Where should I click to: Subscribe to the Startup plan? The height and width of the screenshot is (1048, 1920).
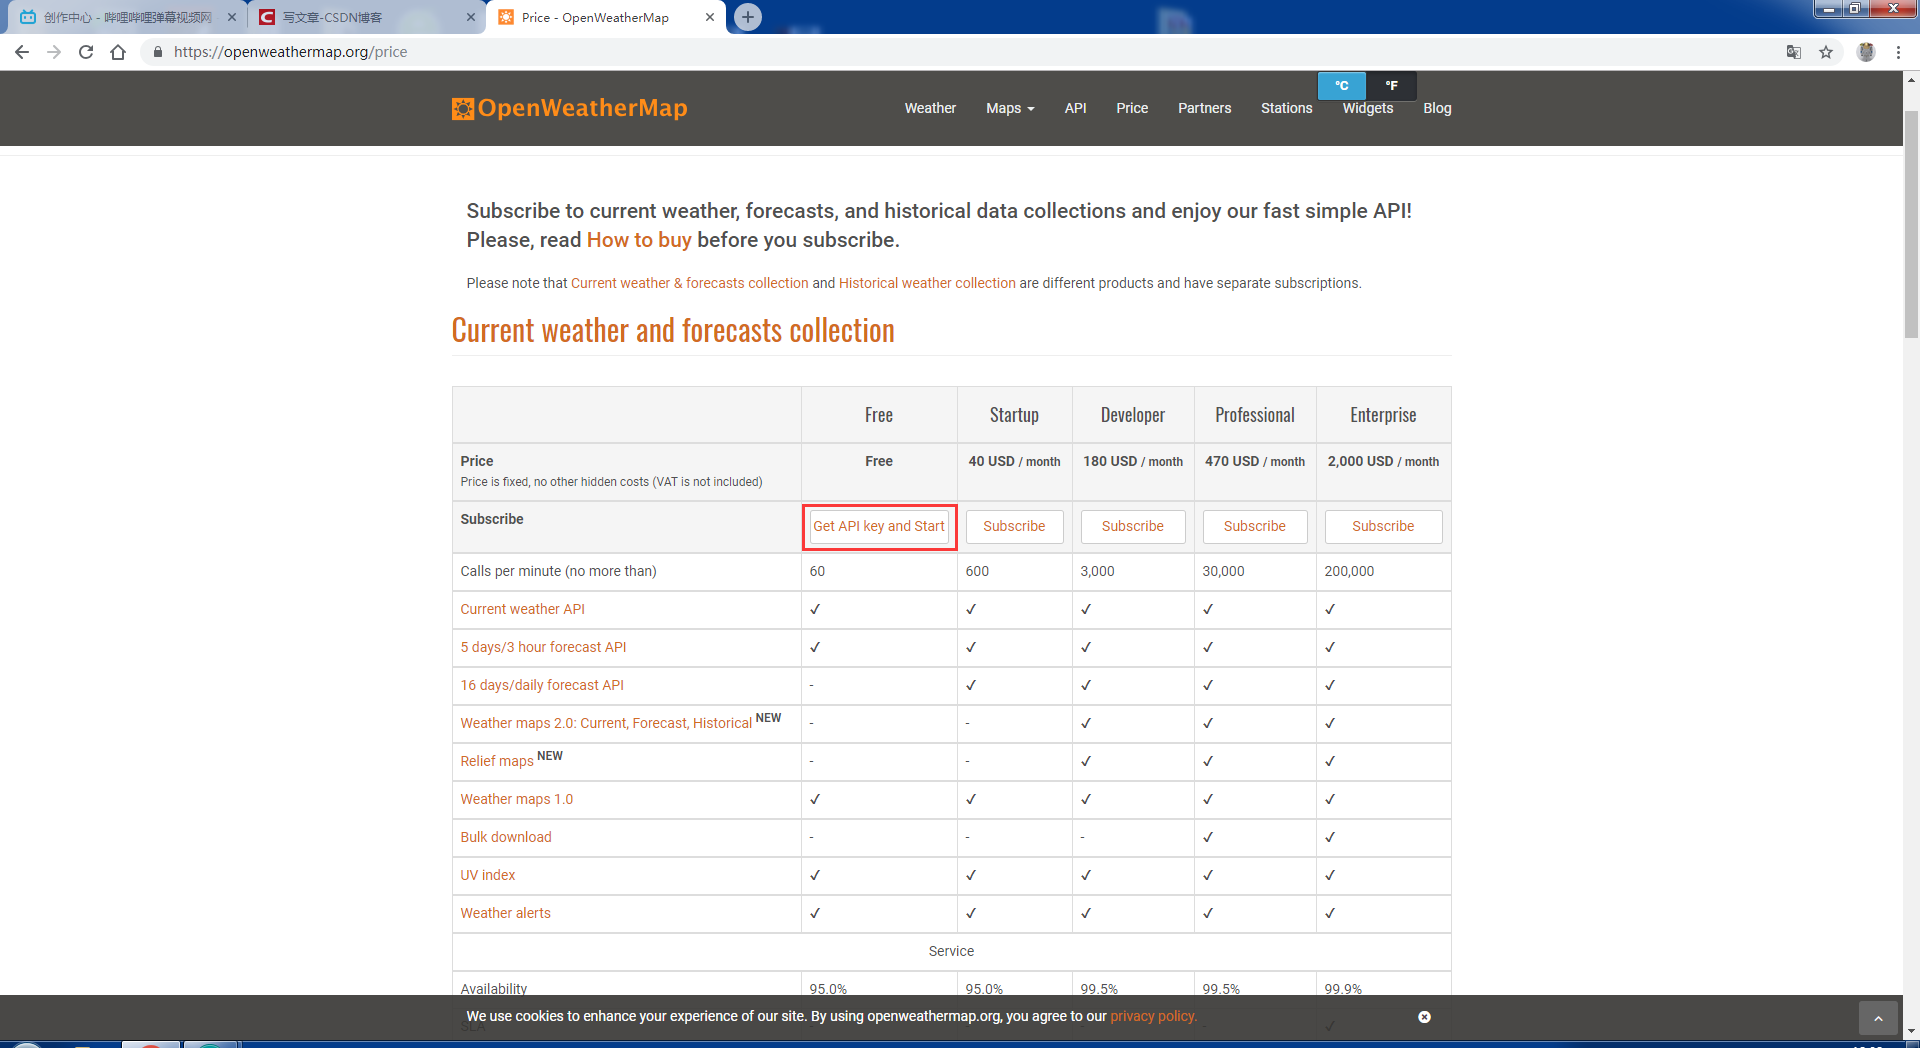1014,526
